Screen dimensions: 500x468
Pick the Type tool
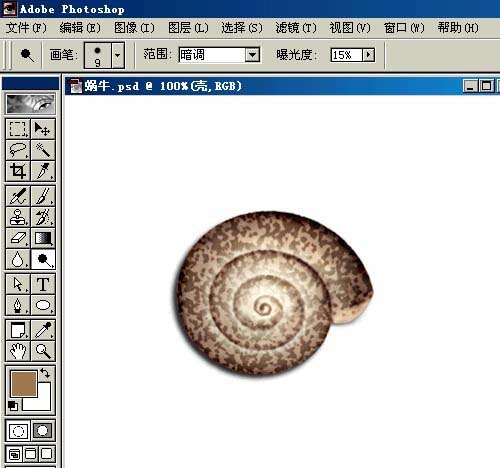(43, 284)
